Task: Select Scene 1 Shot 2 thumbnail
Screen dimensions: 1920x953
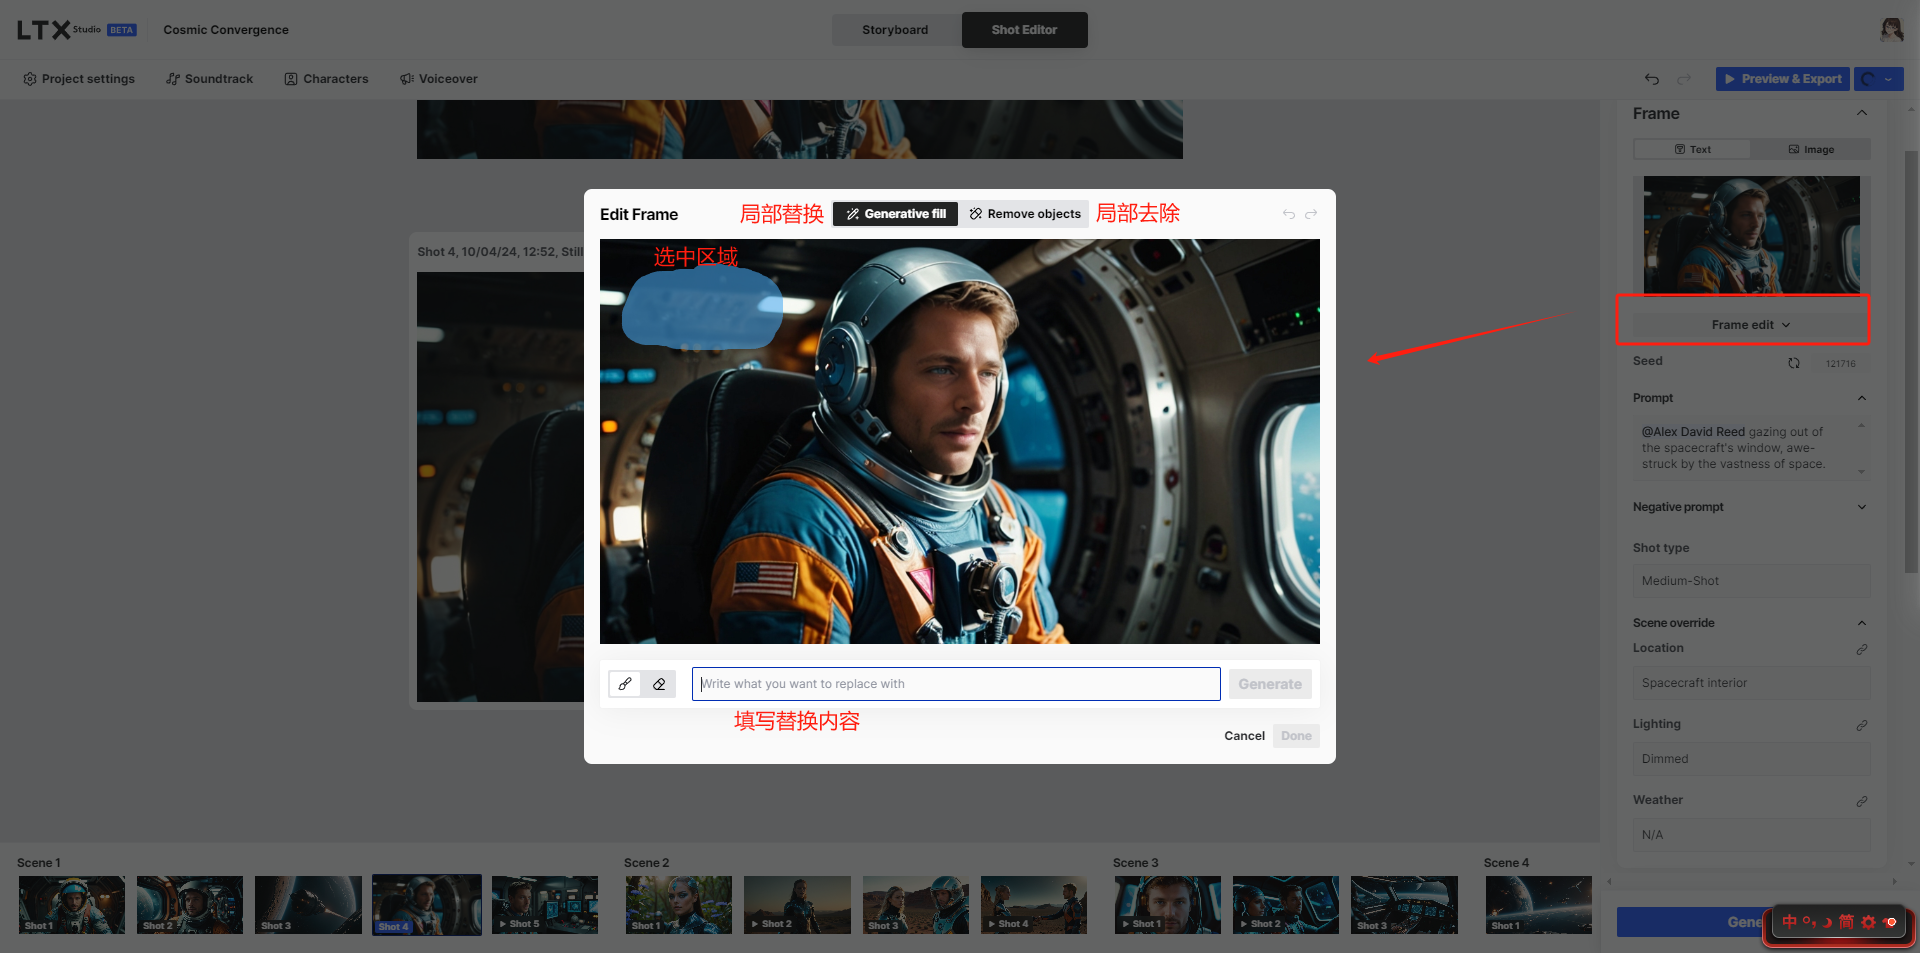Action: click(190, 905)
